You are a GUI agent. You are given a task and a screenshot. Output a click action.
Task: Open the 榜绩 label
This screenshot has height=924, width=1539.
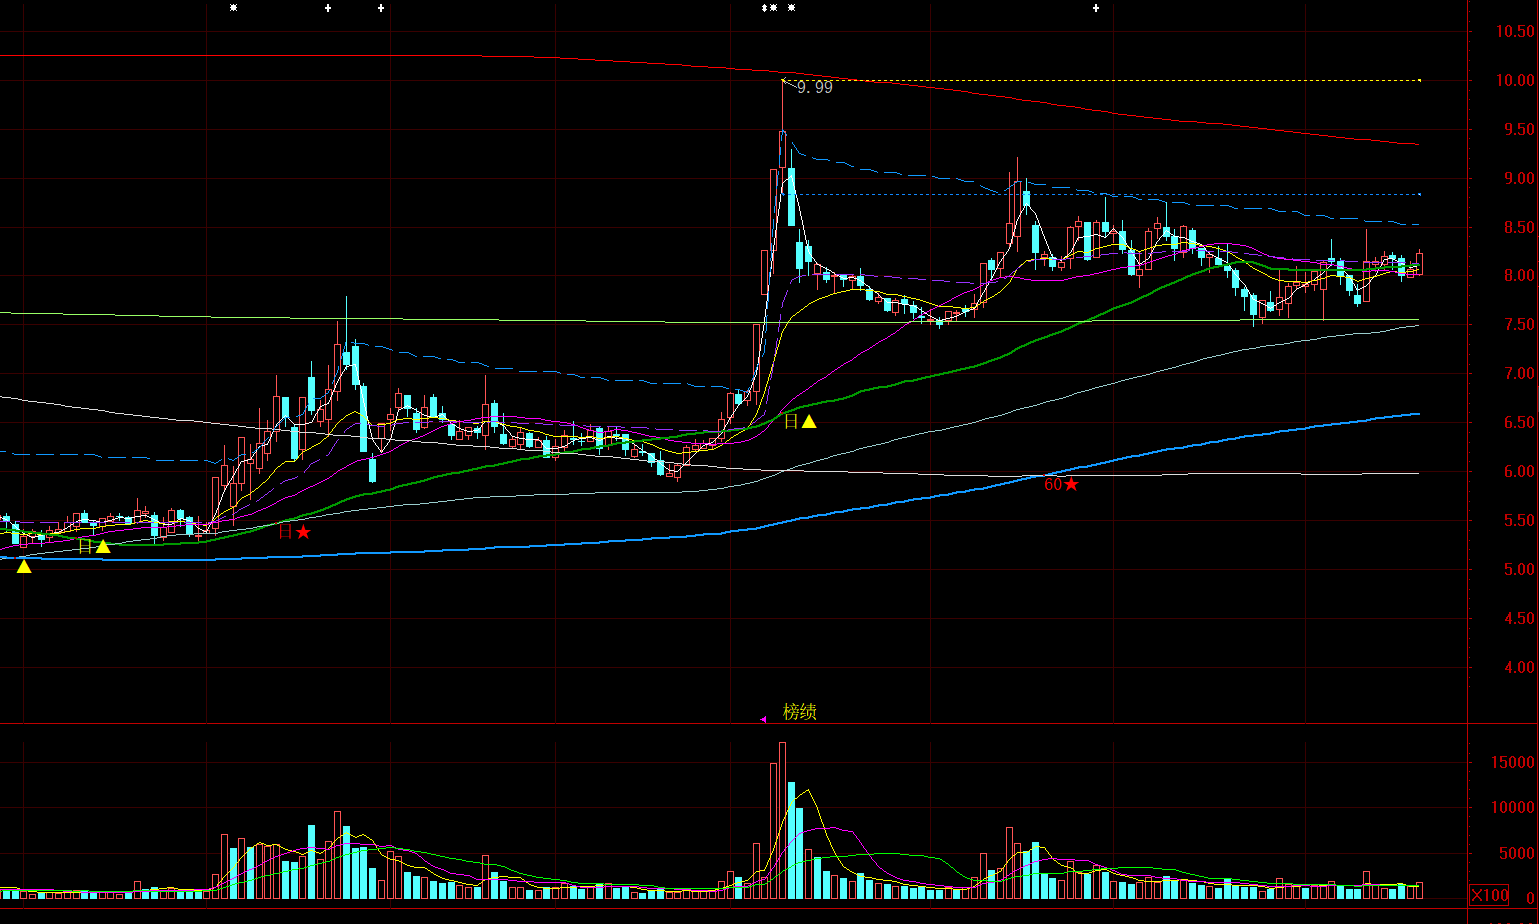coord(800,711)
